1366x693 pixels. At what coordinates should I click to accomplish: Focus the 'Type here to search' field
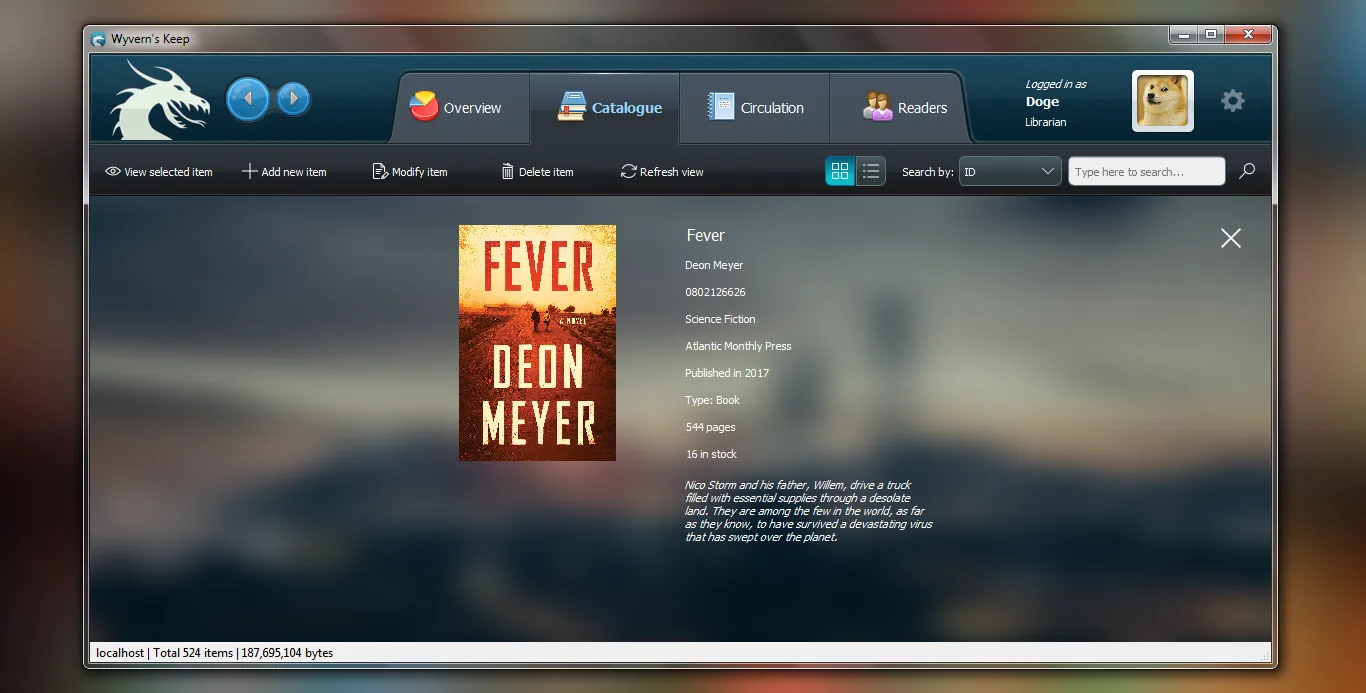point(1146,172)
